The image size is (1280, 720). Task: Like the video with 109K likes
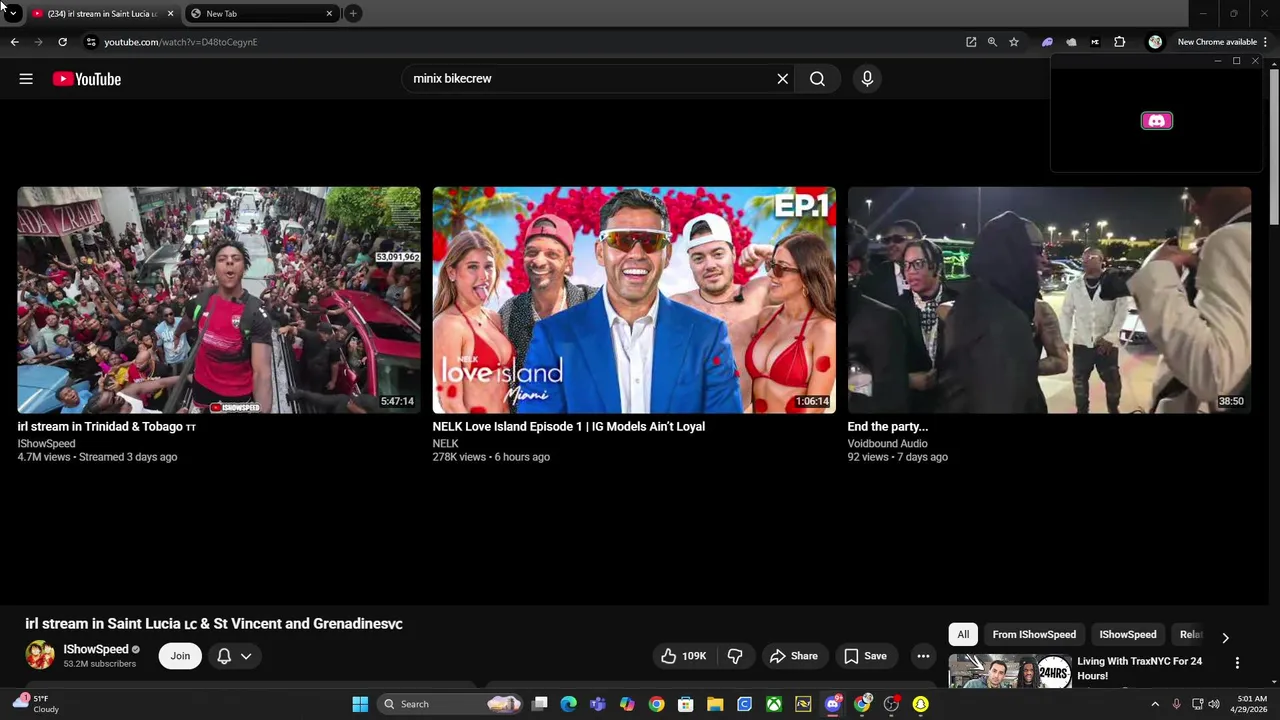pos(684,656)
